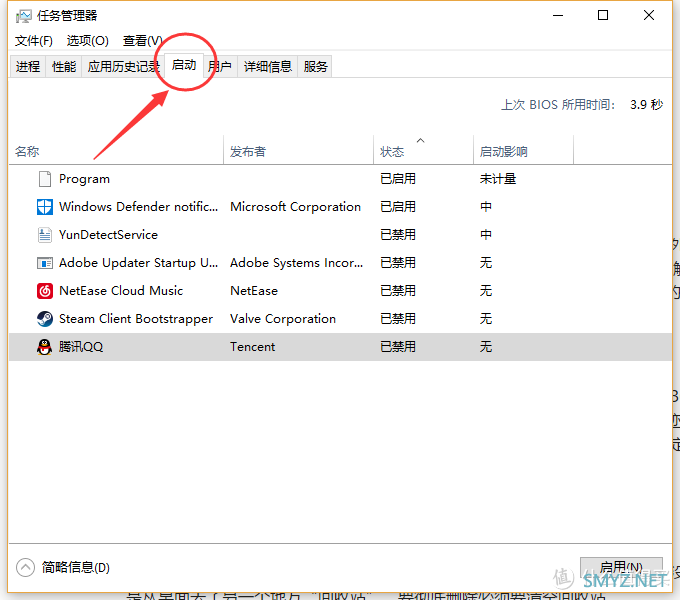This screenshot has width=680, height=600.
Task: Click 已禁用 status in Steam row
Action: point(398,319)
